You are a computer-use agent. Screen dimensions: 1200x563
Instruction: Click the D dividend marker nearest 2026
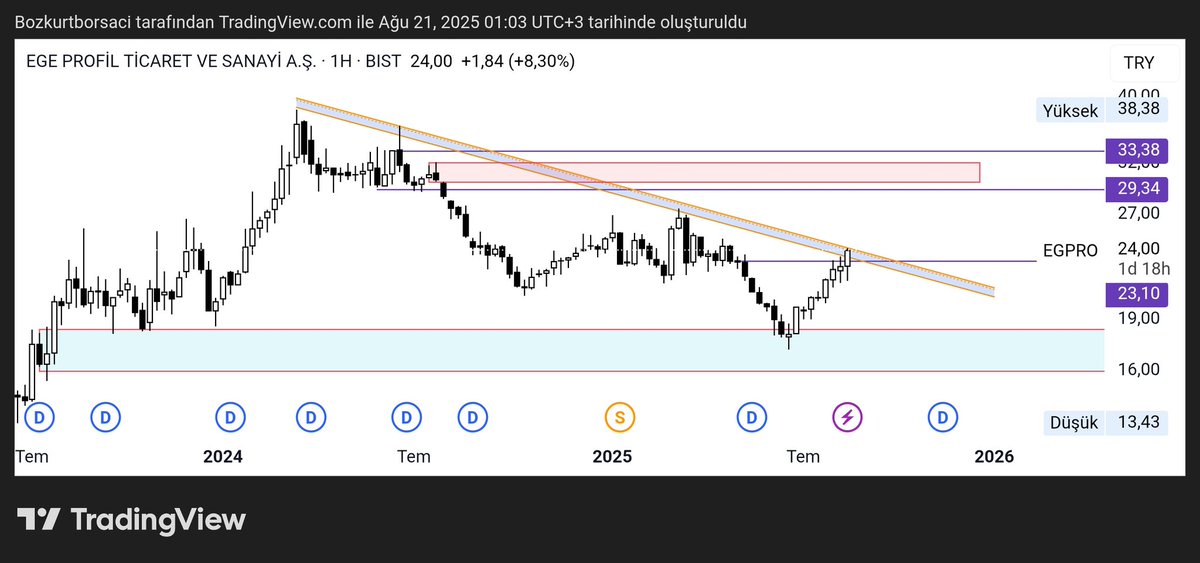[941, 417]
